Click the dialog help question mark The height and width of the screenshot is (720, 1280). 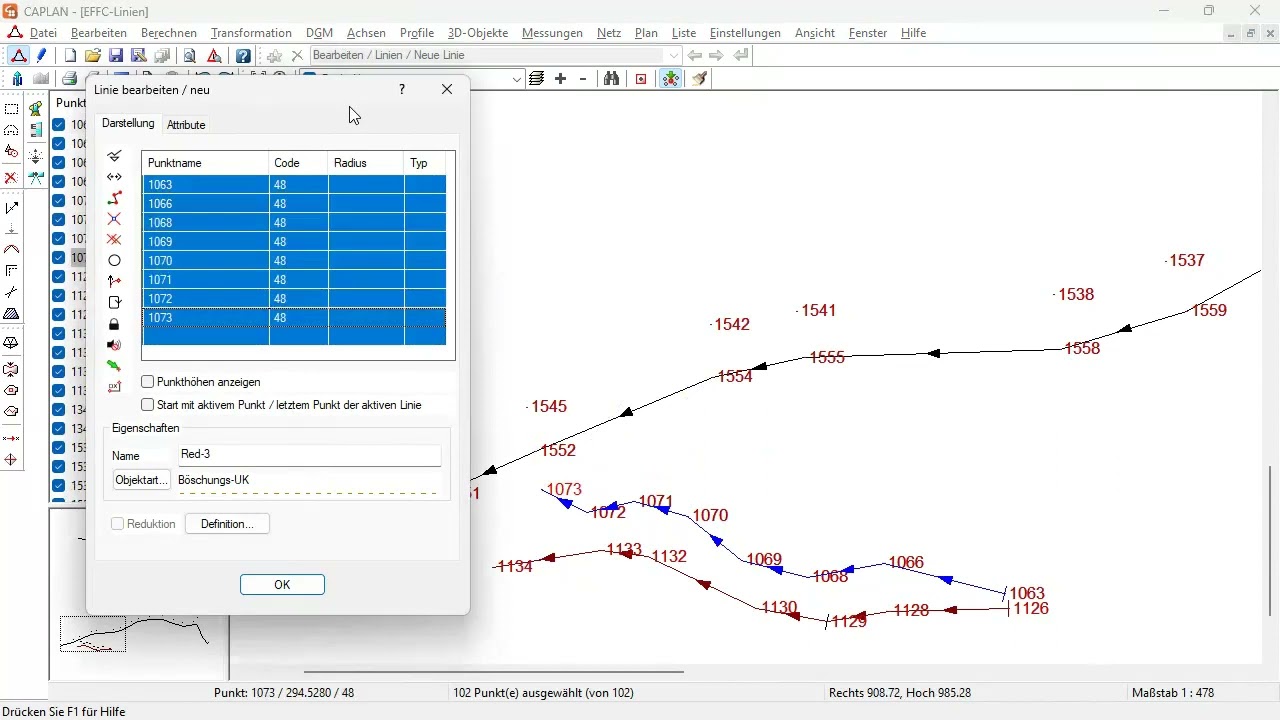tap(402, 89)
